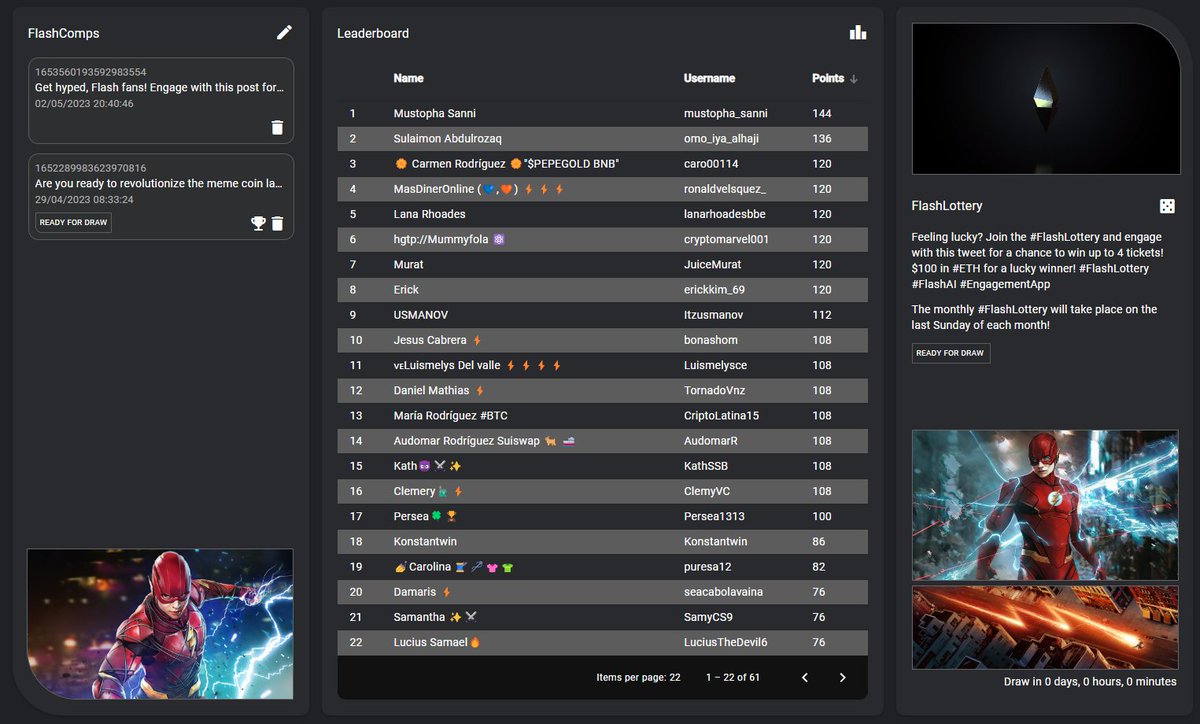This screenshot has width=1200, height=724.
Task: Select Mustopha Sanni's leaderboard row
Action: point(600,113)
